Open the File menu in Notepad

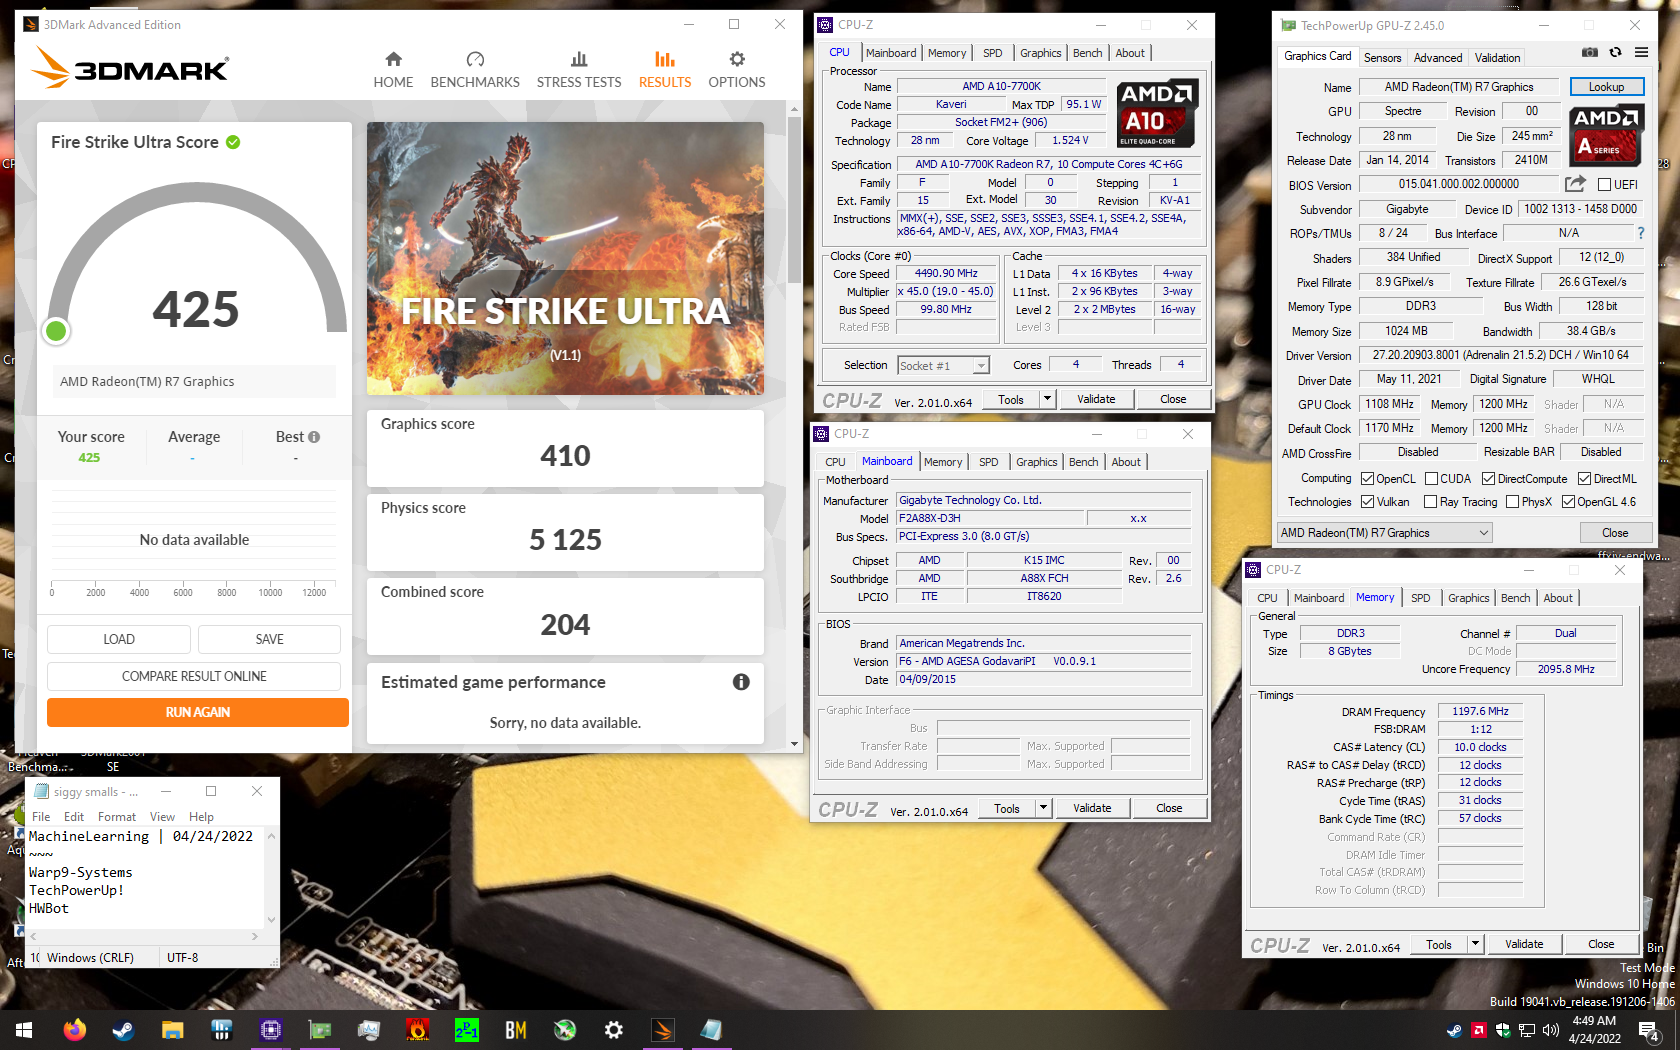point(41,817)
